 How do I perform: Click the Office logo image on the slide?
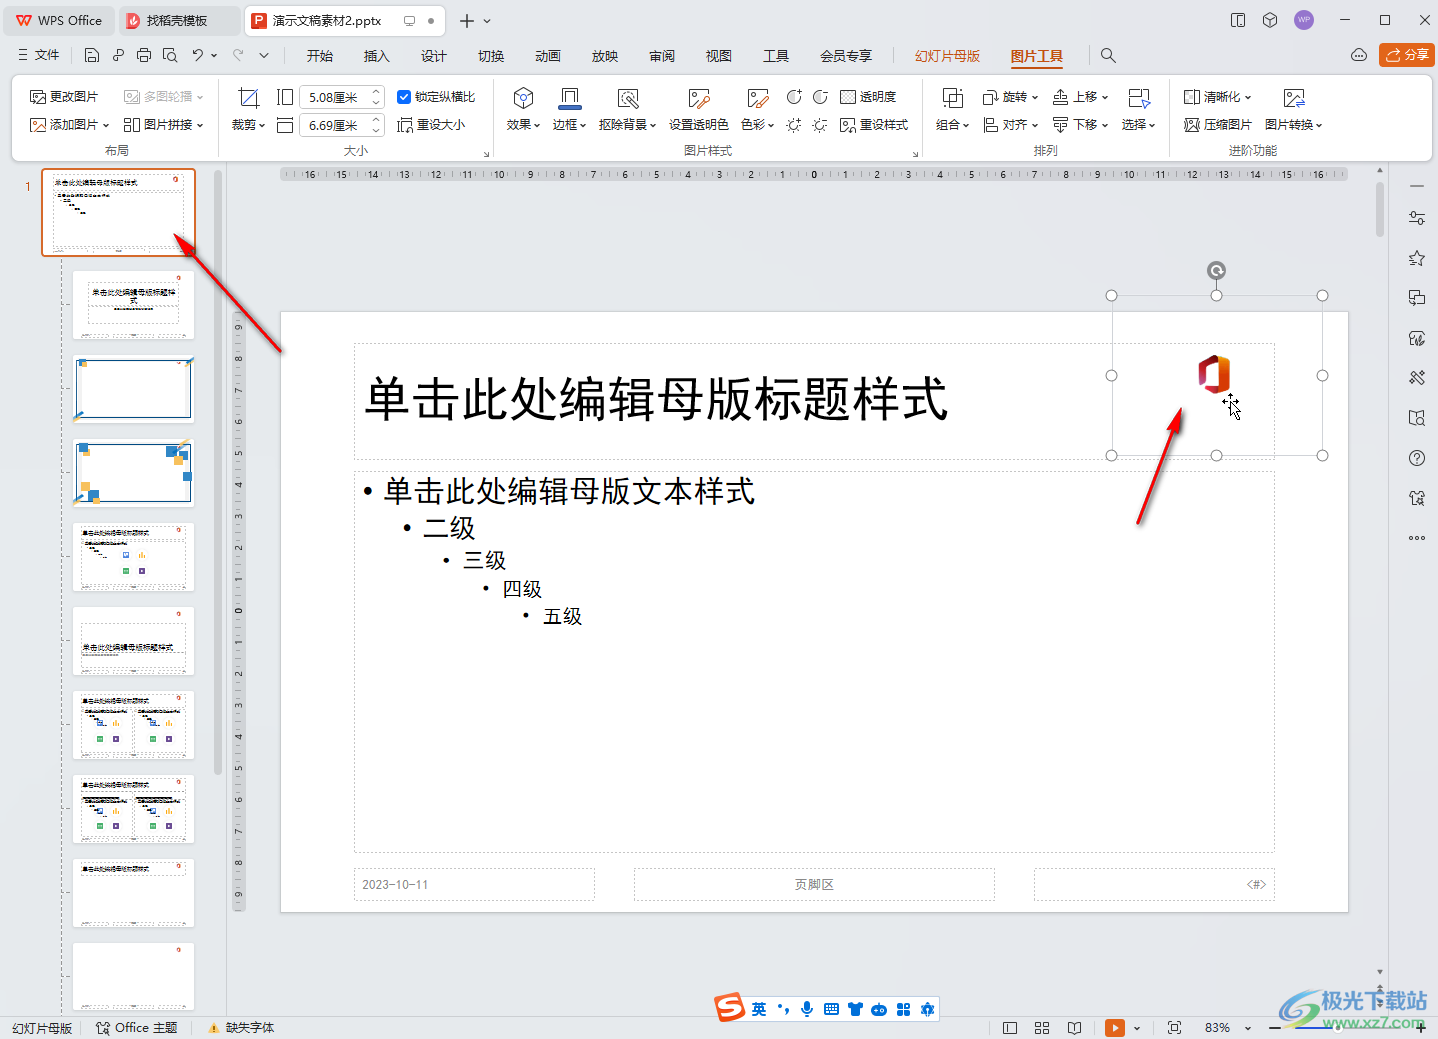point(1214,374)
